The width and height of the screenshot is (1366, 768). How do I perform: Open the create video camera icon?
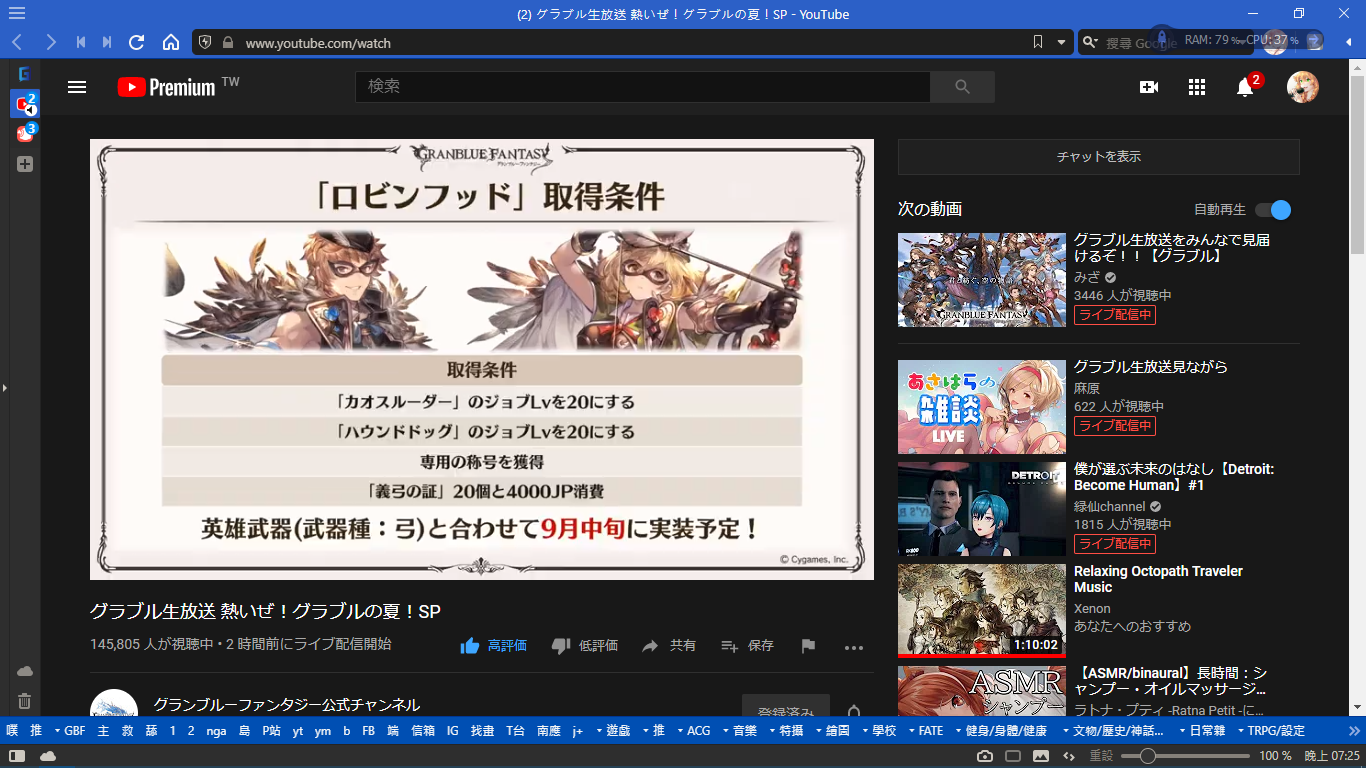coord(1149,87)
